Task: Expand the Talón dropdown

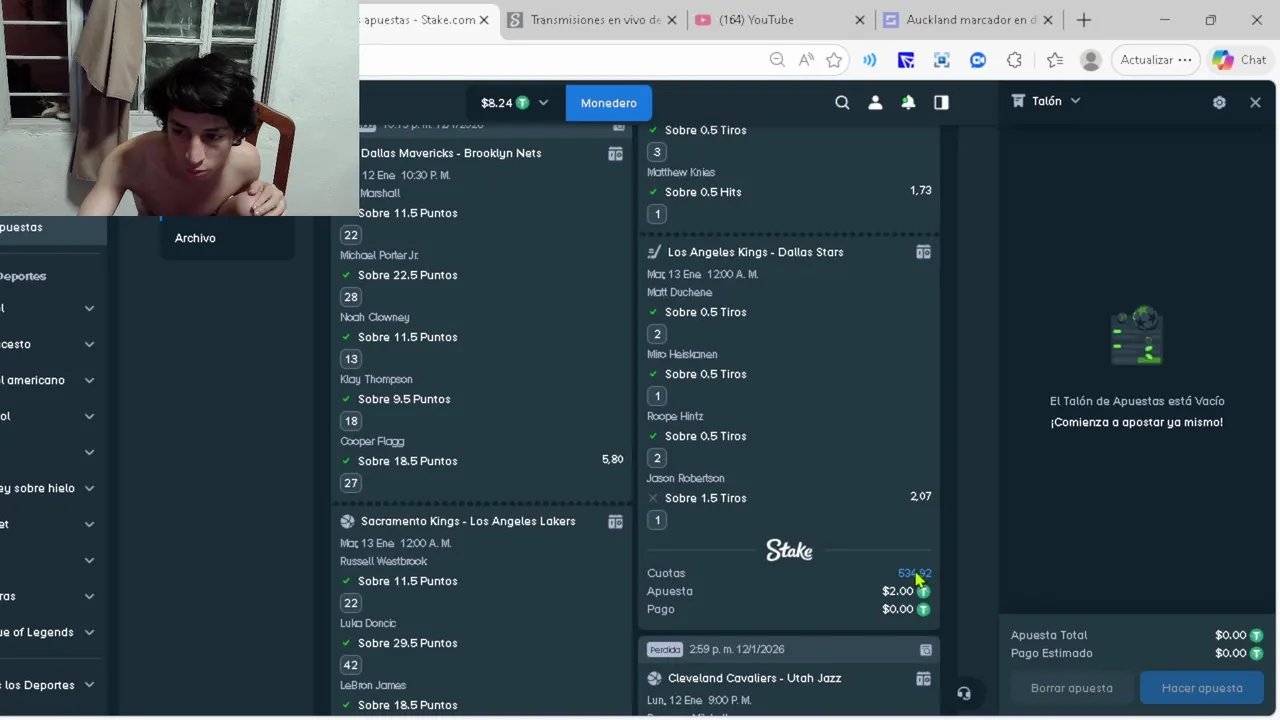Action: (x=1075, y=101)
